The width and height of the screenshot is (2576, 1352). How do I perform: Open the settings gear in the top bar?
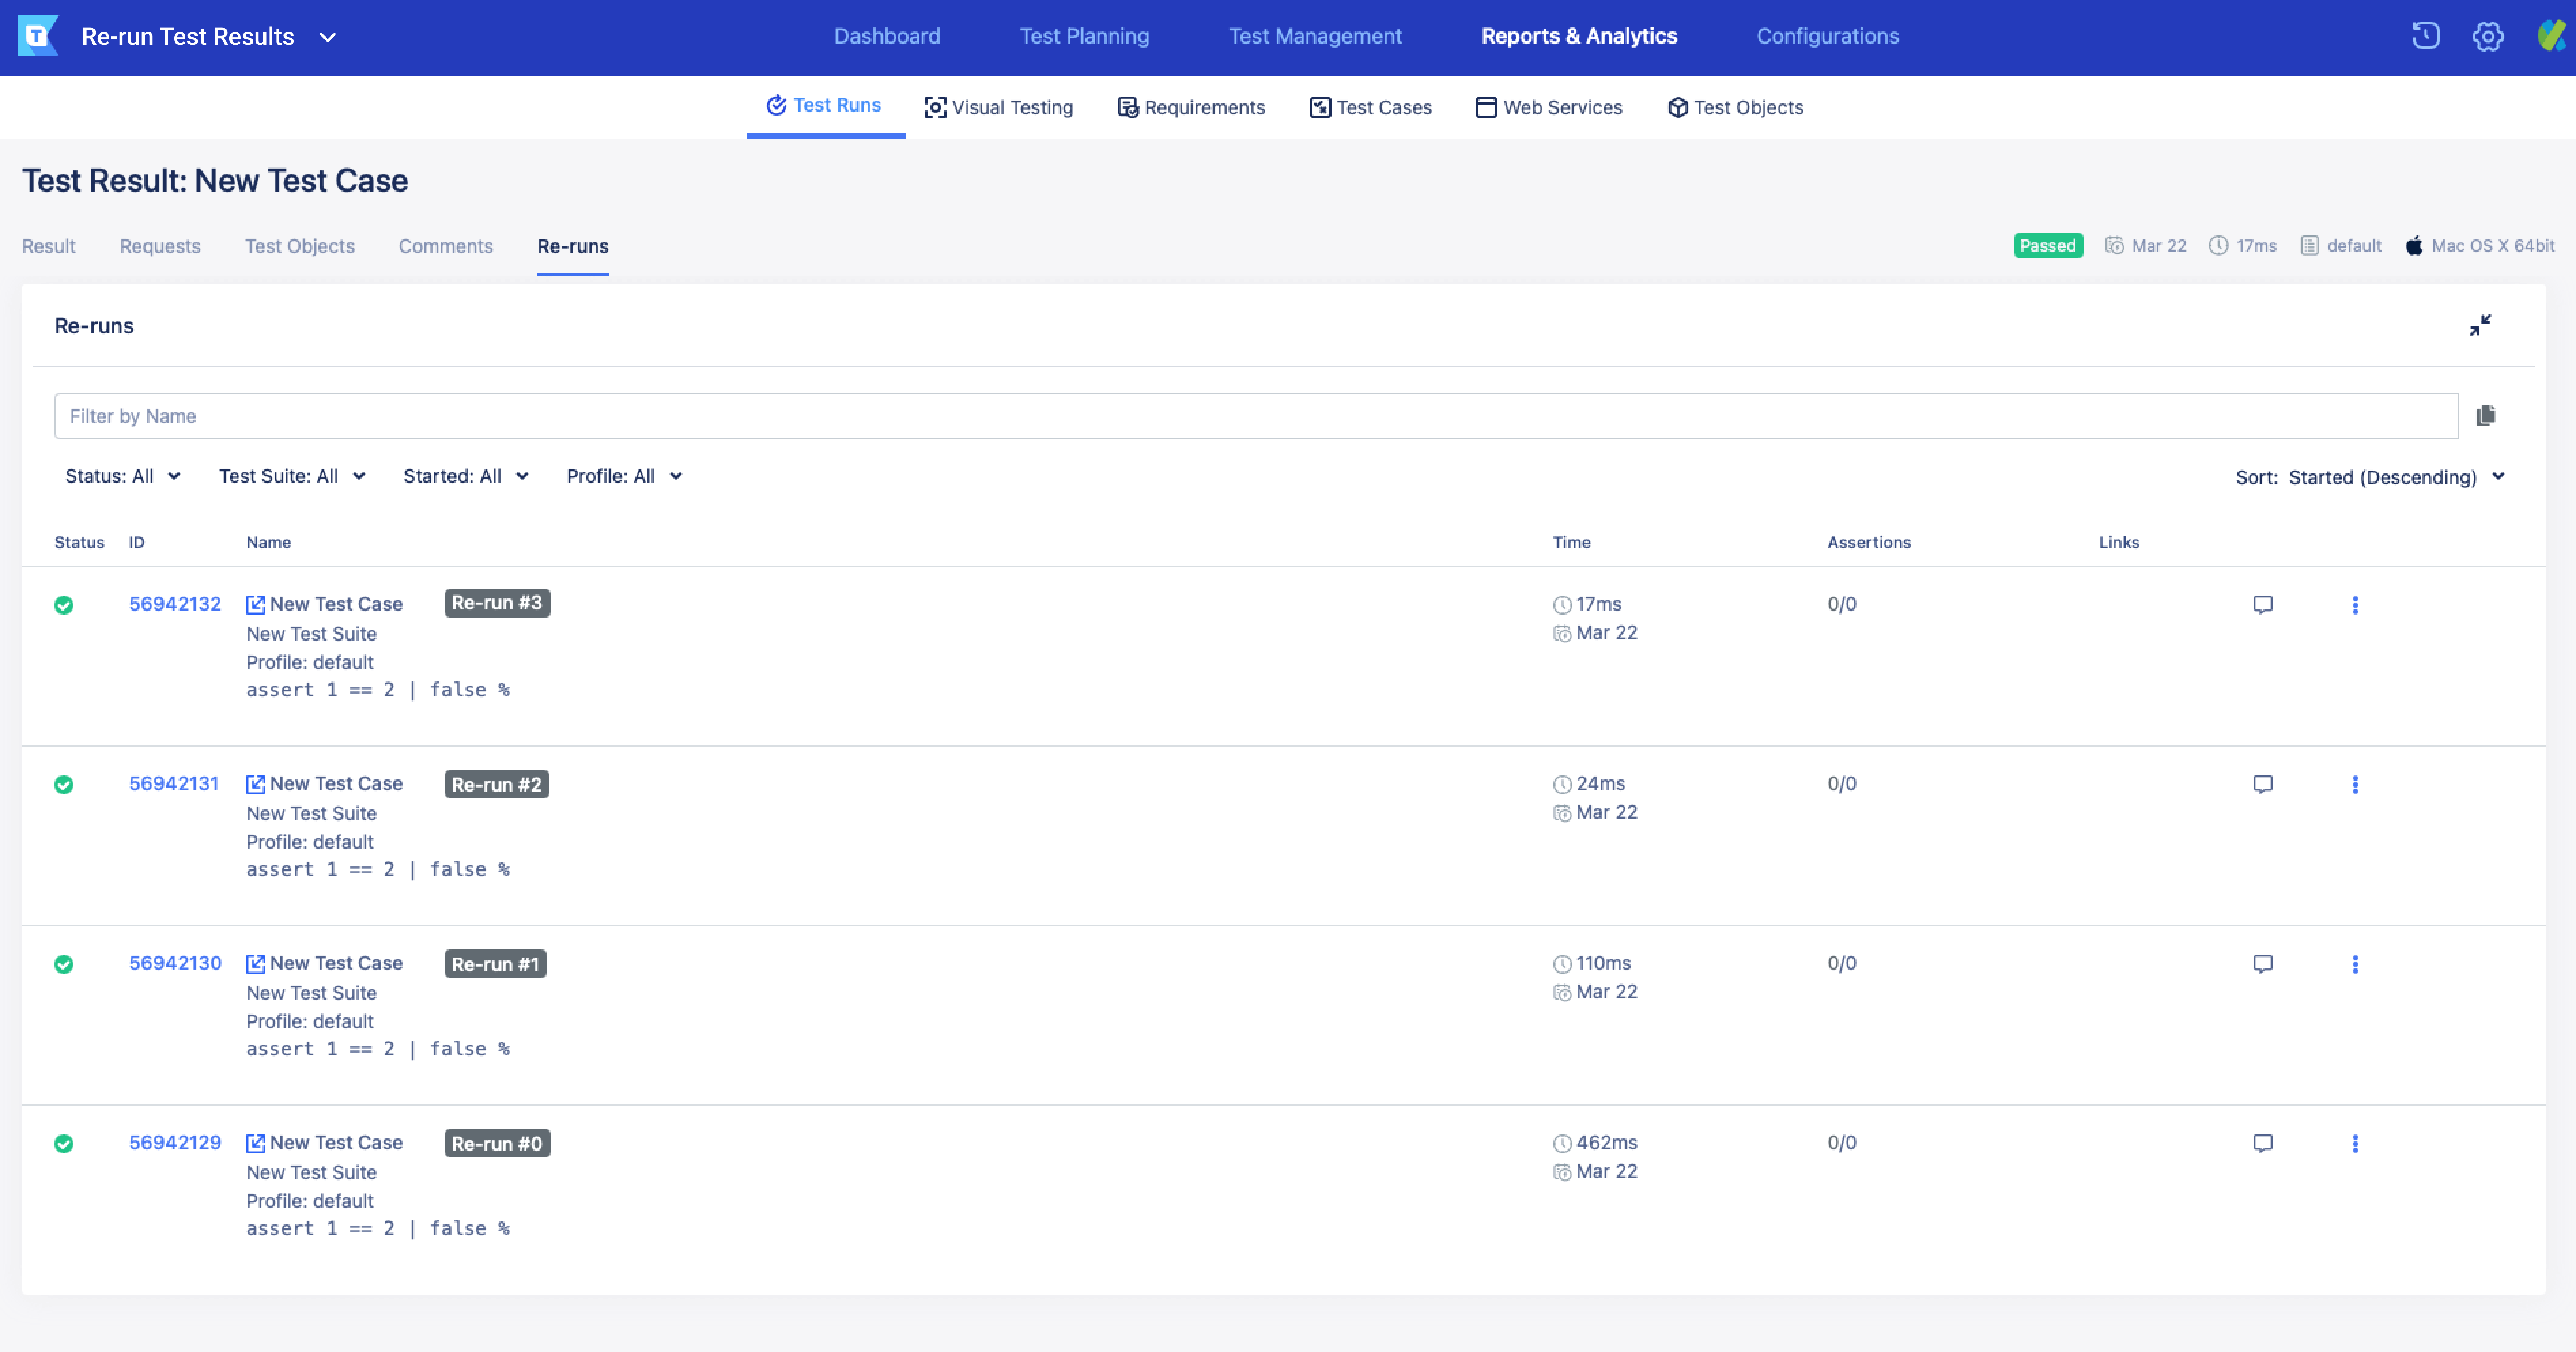(x=2487, y=36)
